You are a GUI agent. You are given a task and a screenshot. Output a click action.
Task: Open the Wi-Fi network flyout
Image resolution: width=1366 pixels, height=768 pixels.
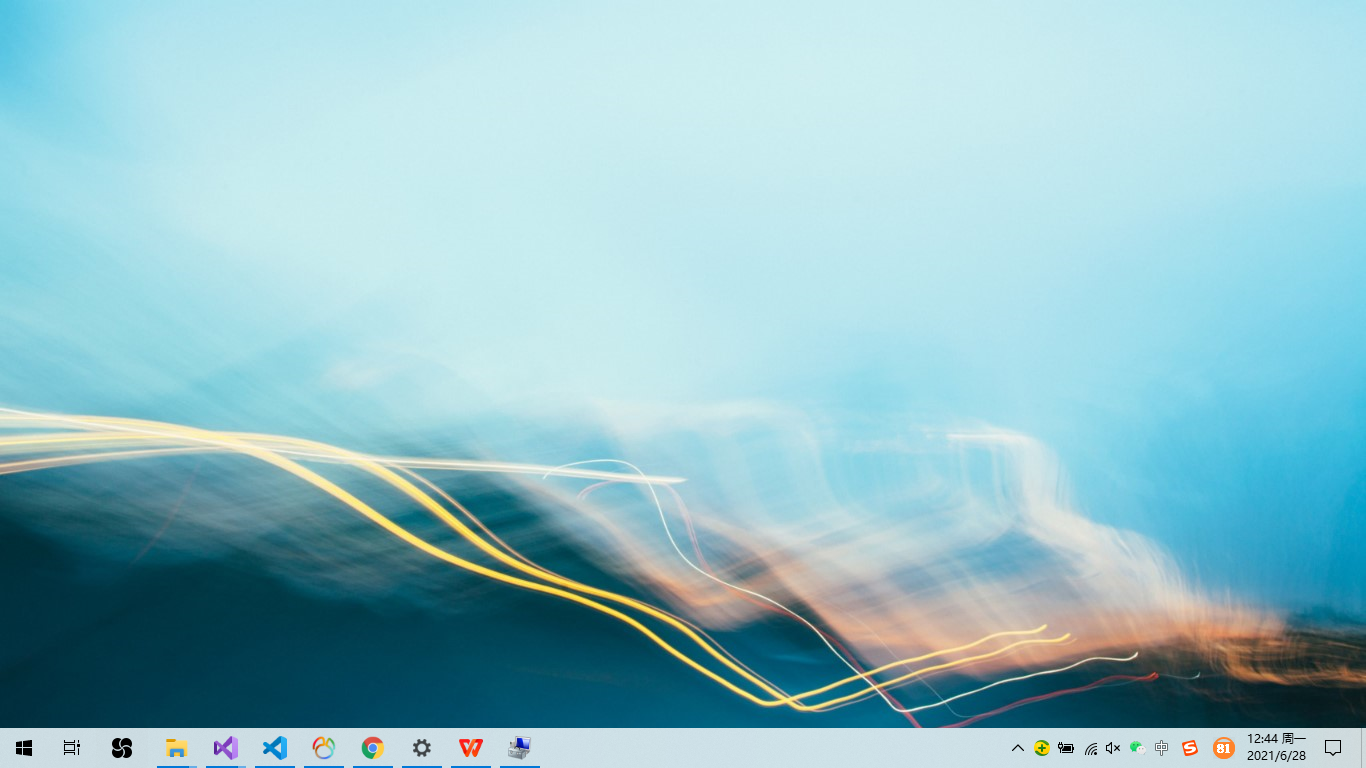coord(1090,748)
